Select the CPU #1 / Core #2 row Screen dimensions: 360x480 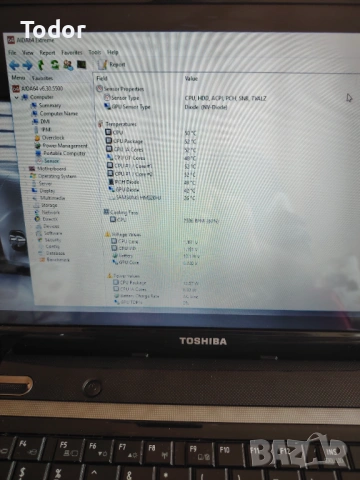click(130, 174)
